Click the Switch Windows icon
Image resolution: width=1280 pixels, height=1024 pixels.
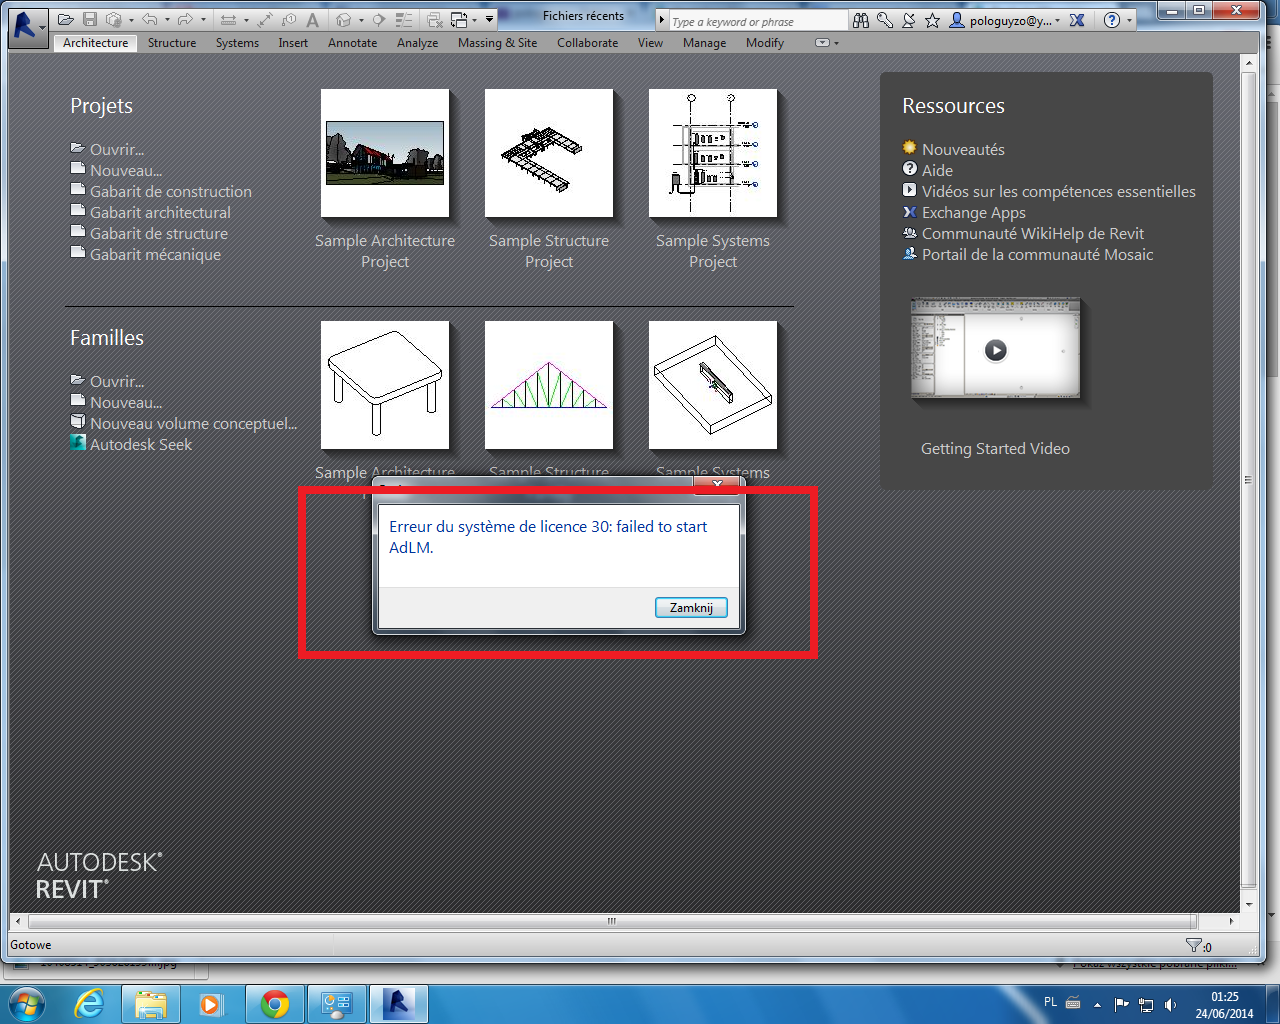pyautogui.click(x=459, y=20)
